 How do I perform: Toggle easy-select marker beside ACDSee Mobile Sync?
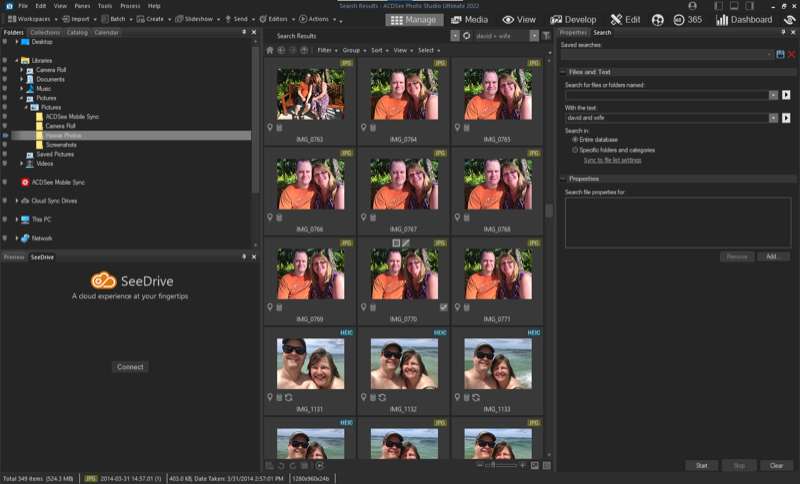pos(5,182)
